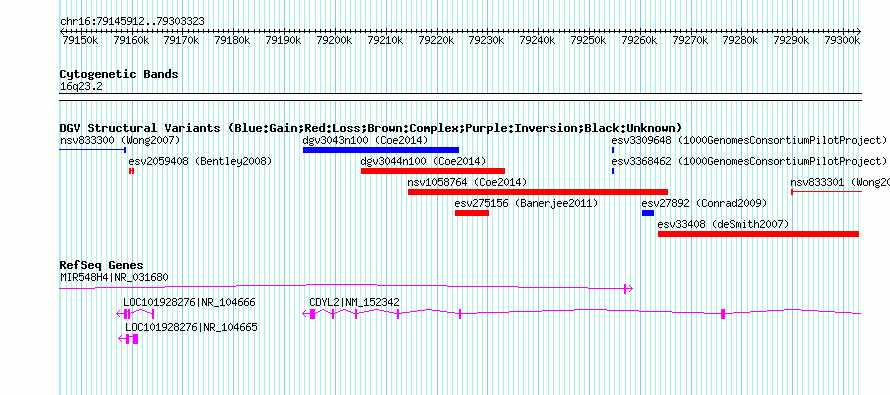Click the MIR548H4 gene track line
The height and width of the screenshot is (395, 890).
346,287
